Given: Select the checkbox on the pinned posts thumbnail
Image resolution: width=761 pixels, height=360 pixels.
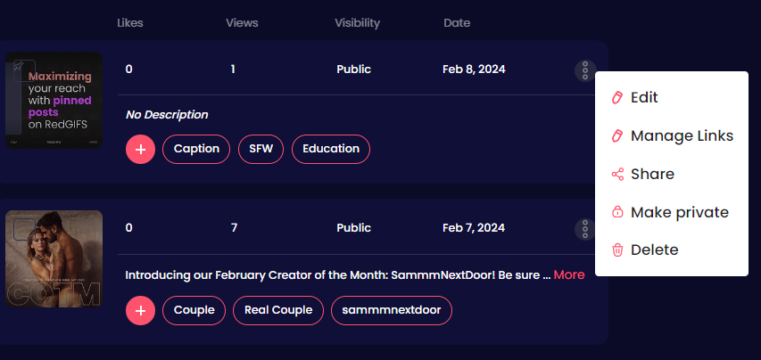Looking at the screenshot, I should pyautogui.click(x=24, y=70).
